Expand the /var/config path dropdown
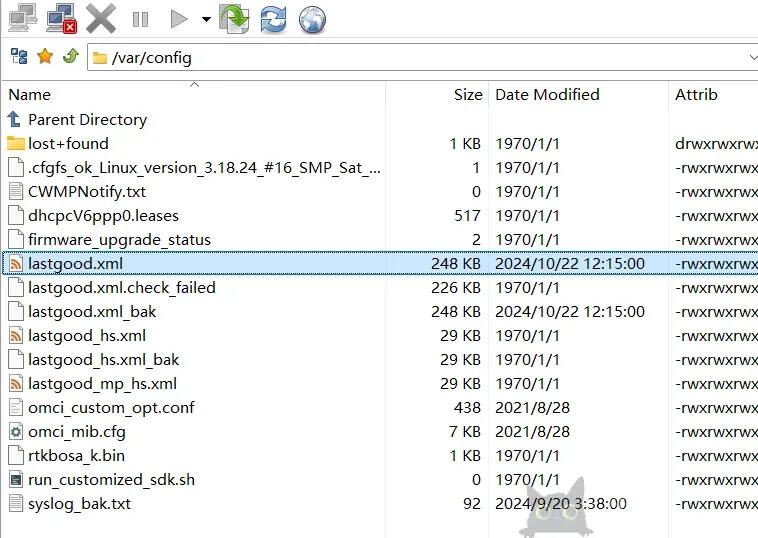 (x=751, y=58)
